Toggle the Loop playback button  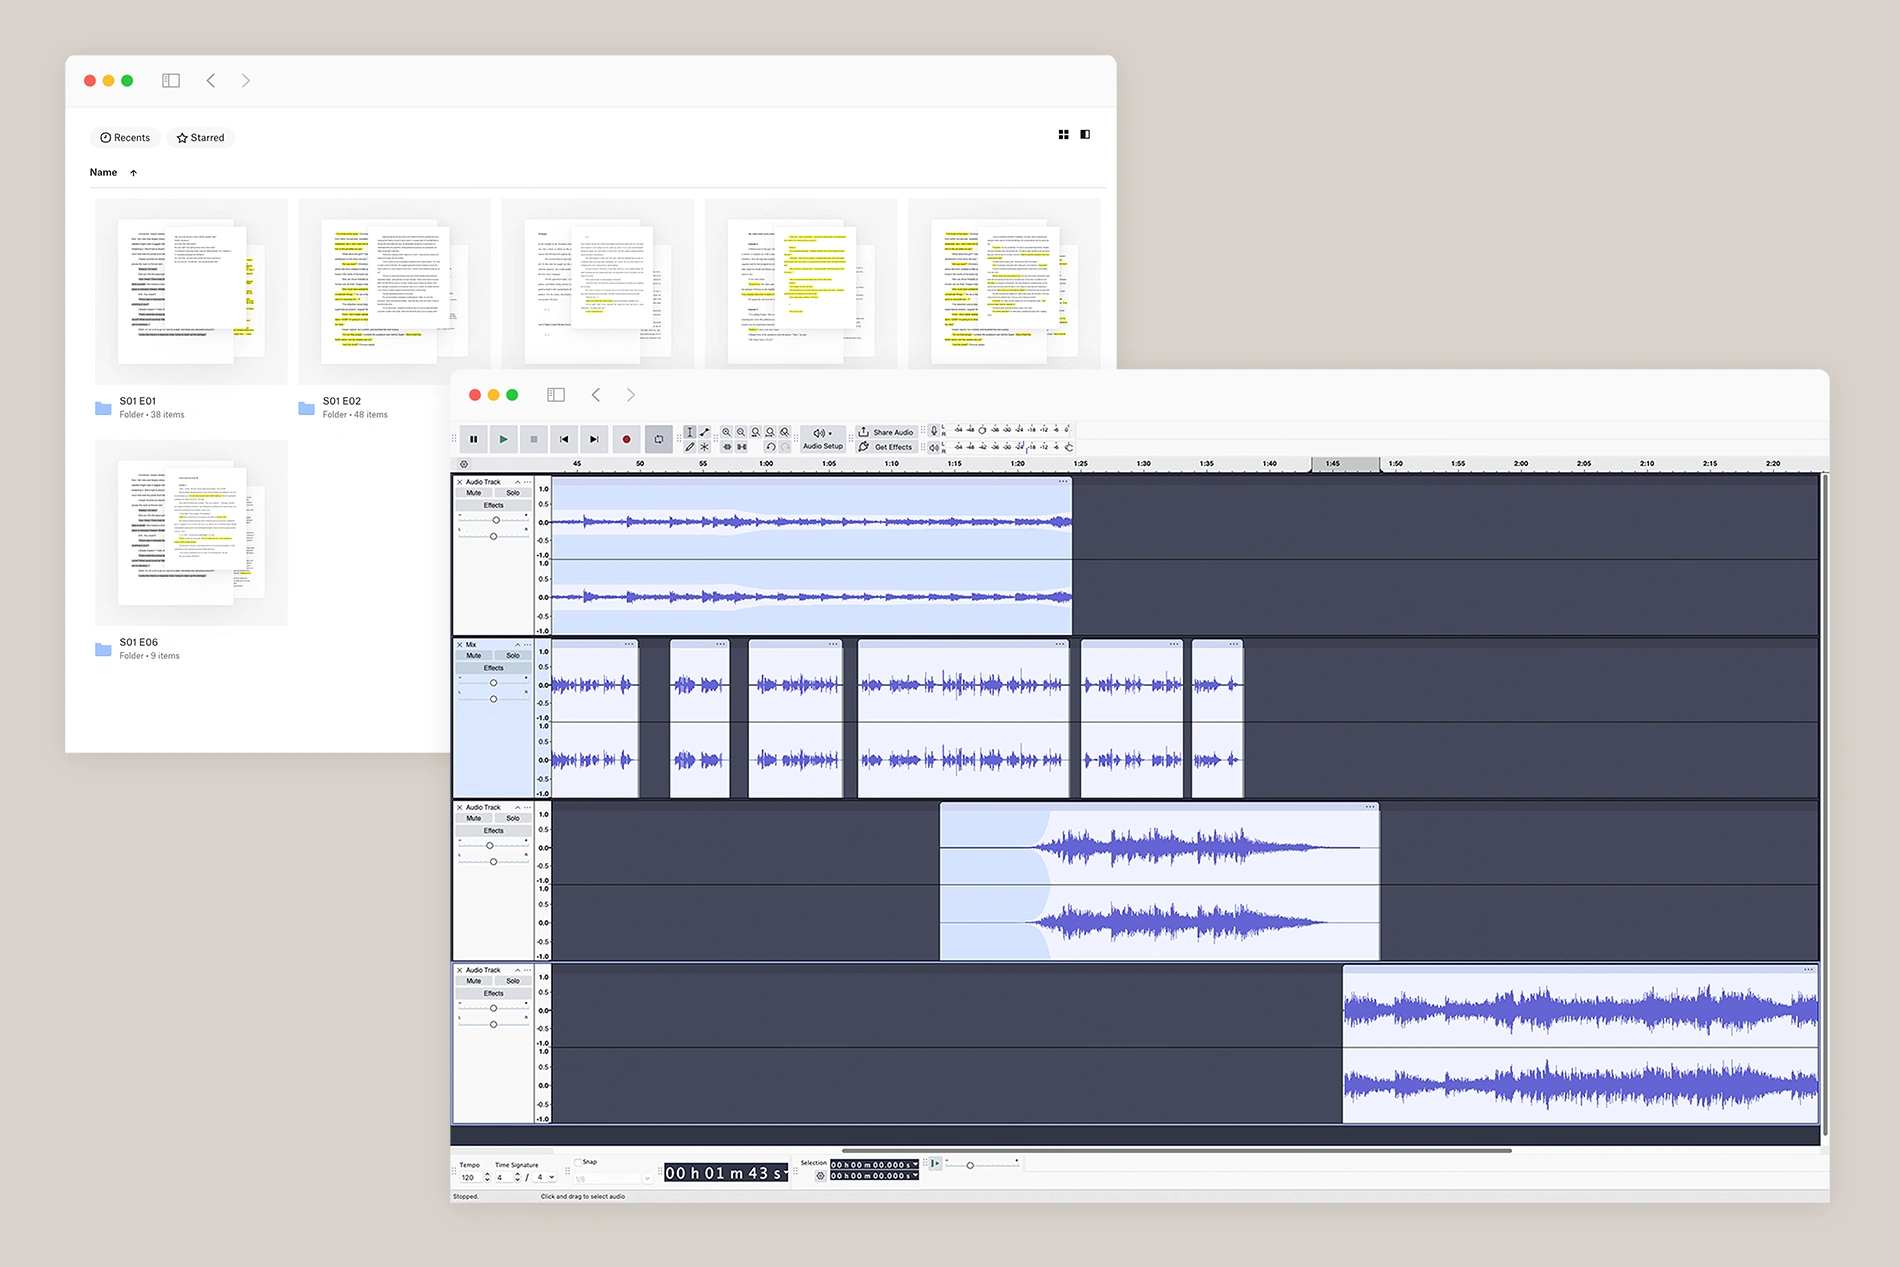(x=659, y=439)
